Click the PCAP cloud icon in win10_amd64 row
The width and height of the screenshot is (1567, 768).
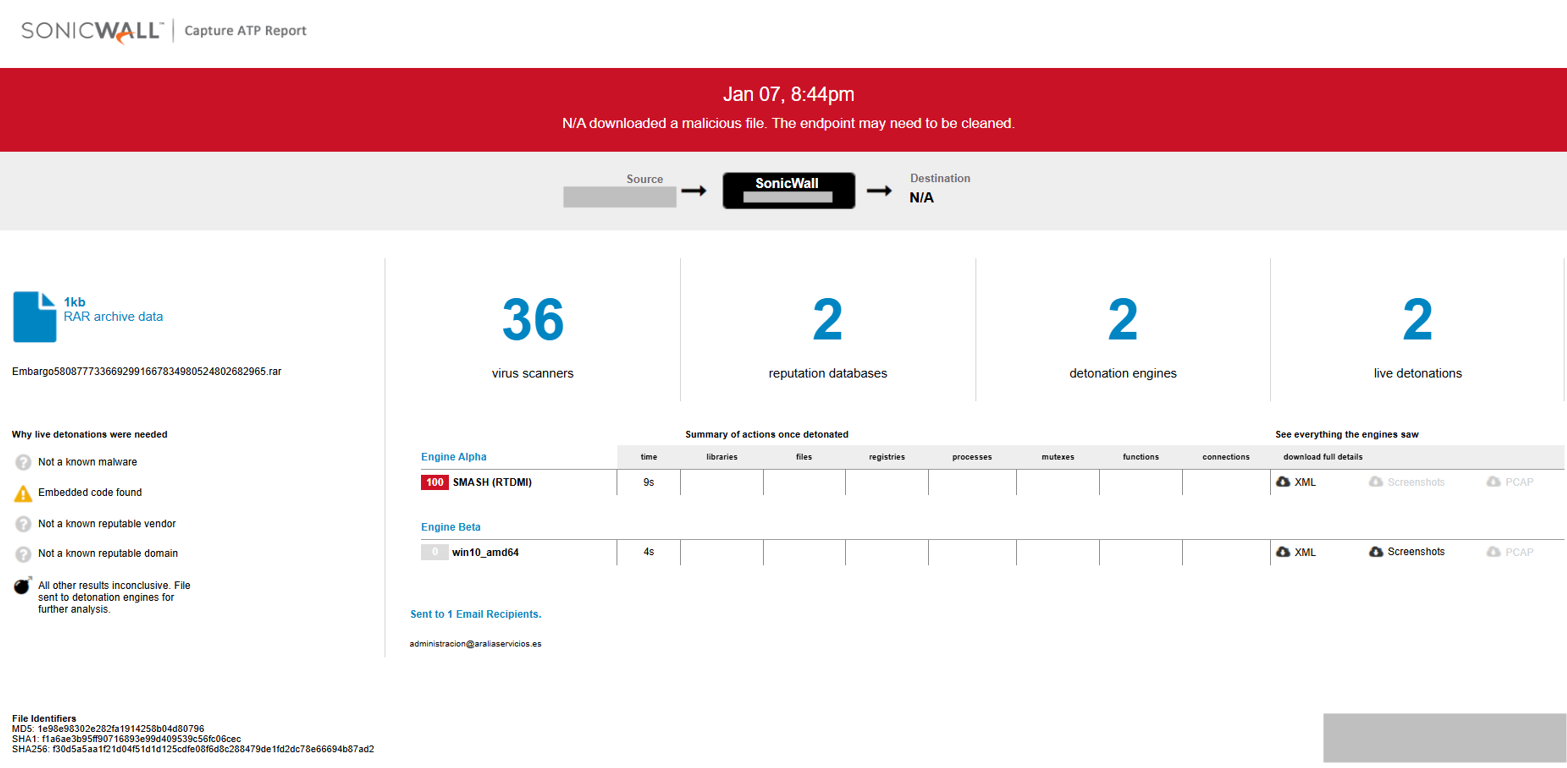pos(1493,552)
